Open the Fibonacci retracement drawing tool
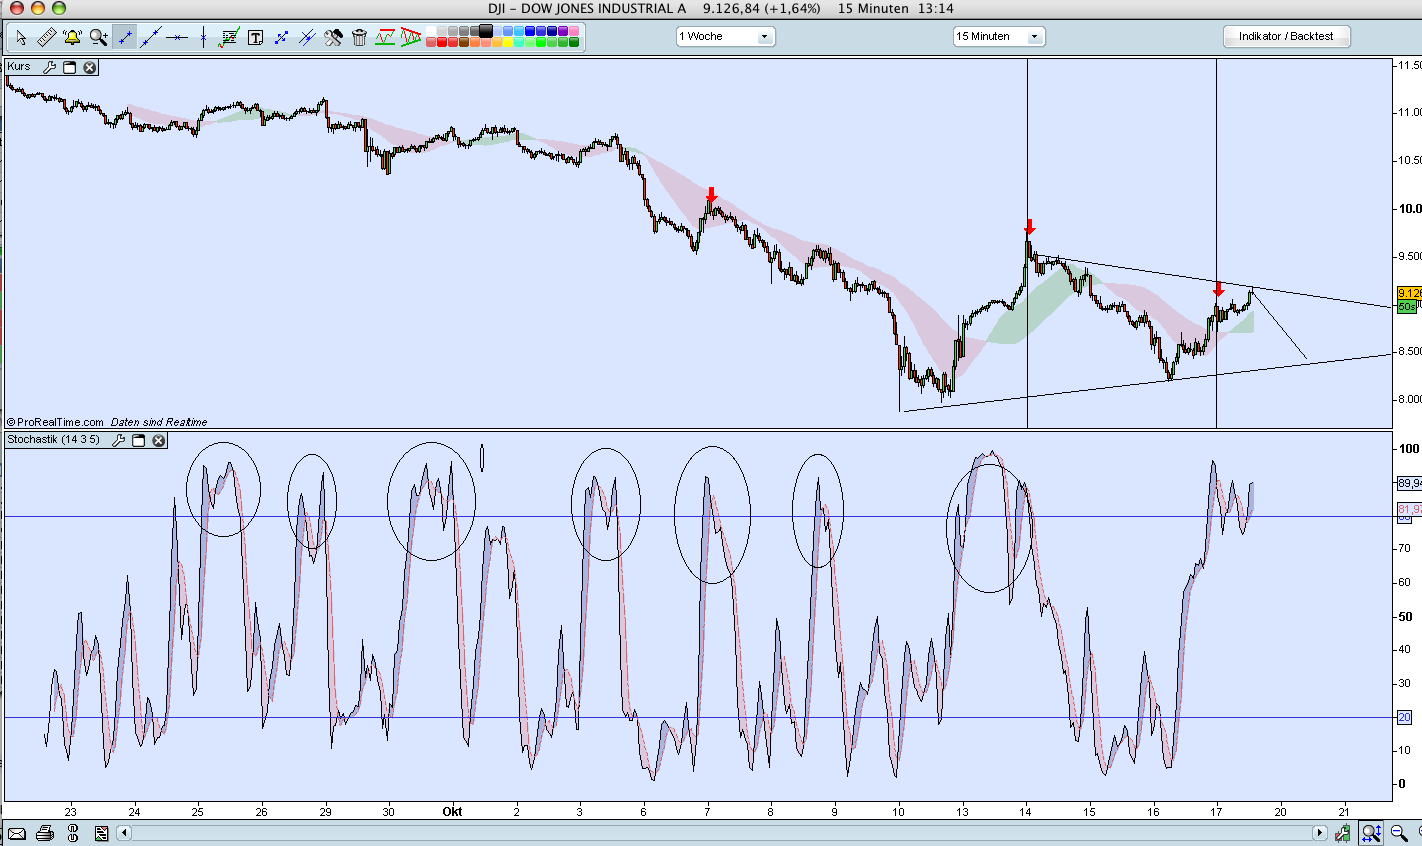The width and height of the screenshot is (1422, 846). (x=229, y=37)
